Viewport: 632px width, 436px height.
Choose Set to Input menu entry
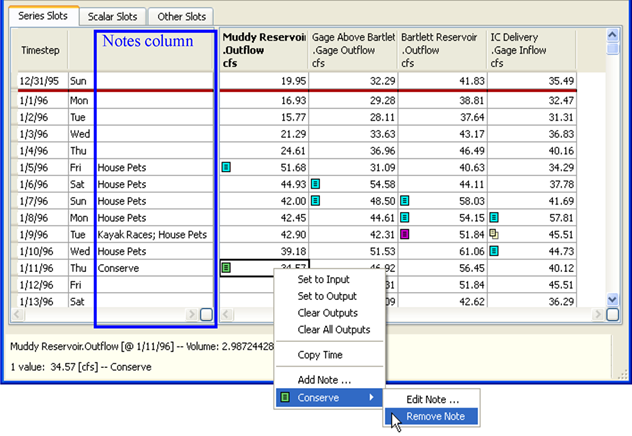click(x=323, y=280)
